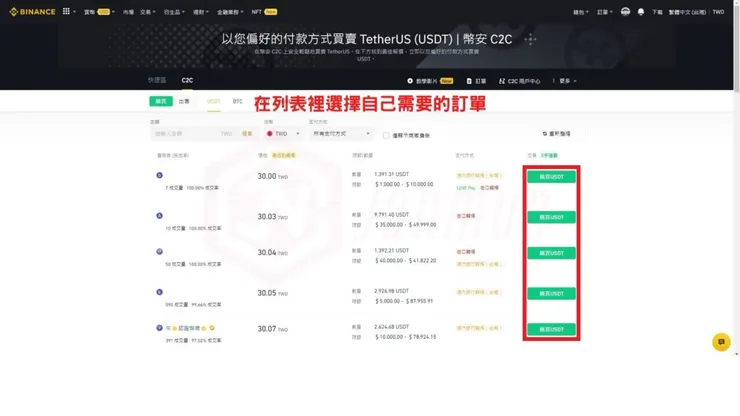Expand the buy crypto menu with yellow badge
Viewport: 740px width, 416px height.
click(99, 12)
